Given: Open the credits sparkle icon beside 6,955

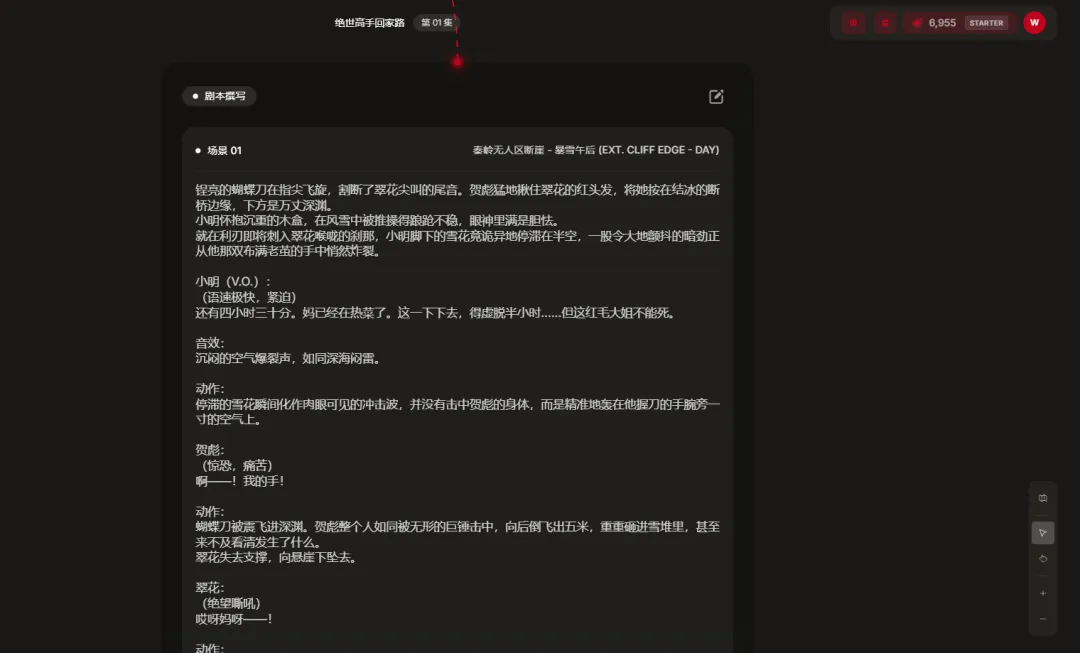Looking at the screenshot, I should pos(917,23).
